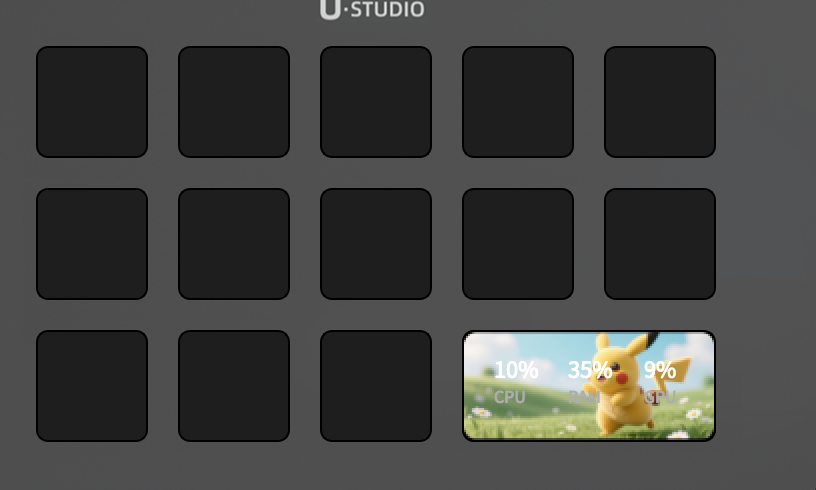Click the 10% CPU usage value

(516, 370)
